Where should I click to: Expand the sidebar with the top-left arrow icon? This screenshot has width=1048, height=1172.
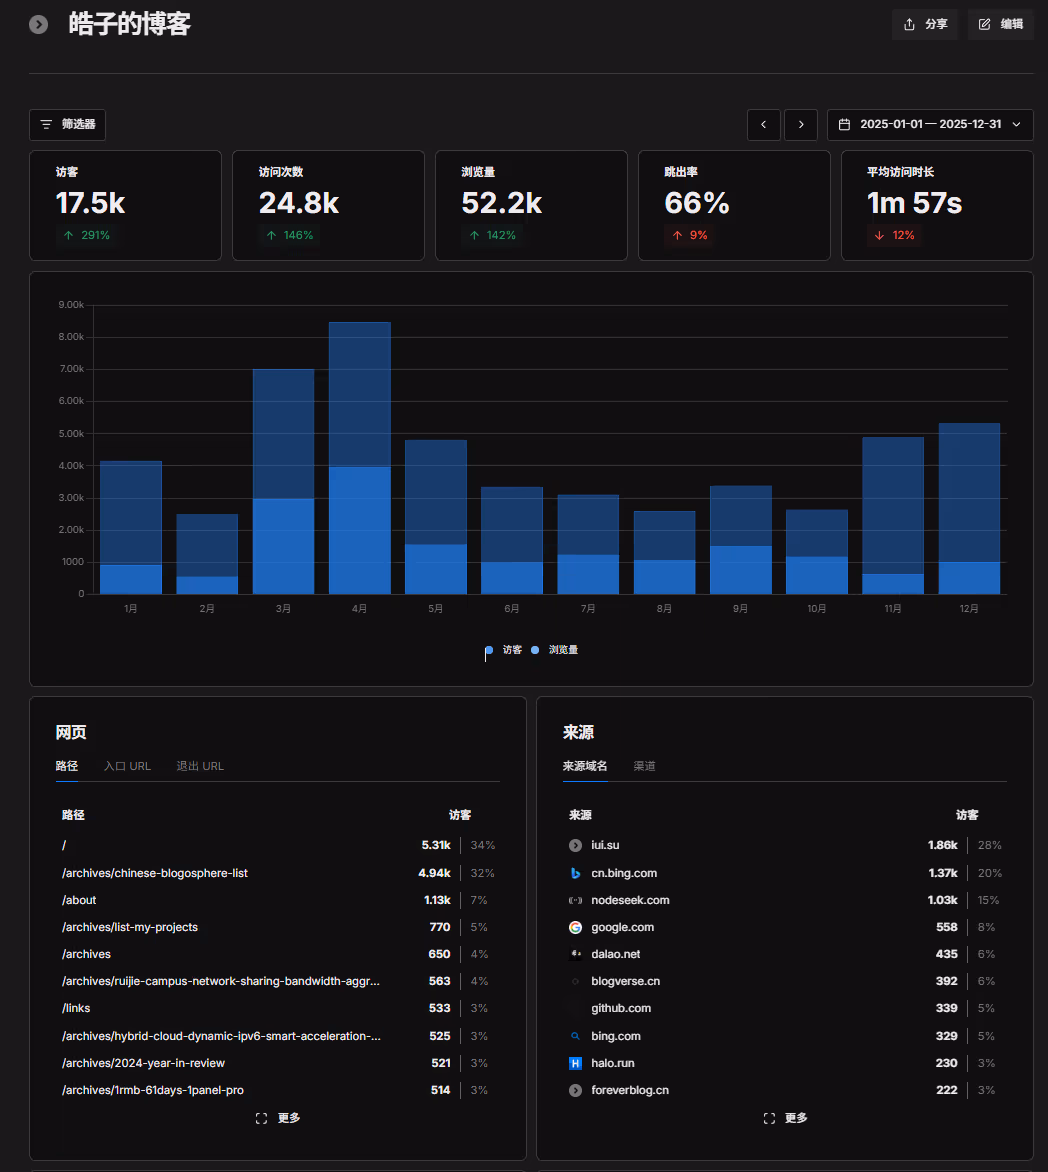pos(38,24)
